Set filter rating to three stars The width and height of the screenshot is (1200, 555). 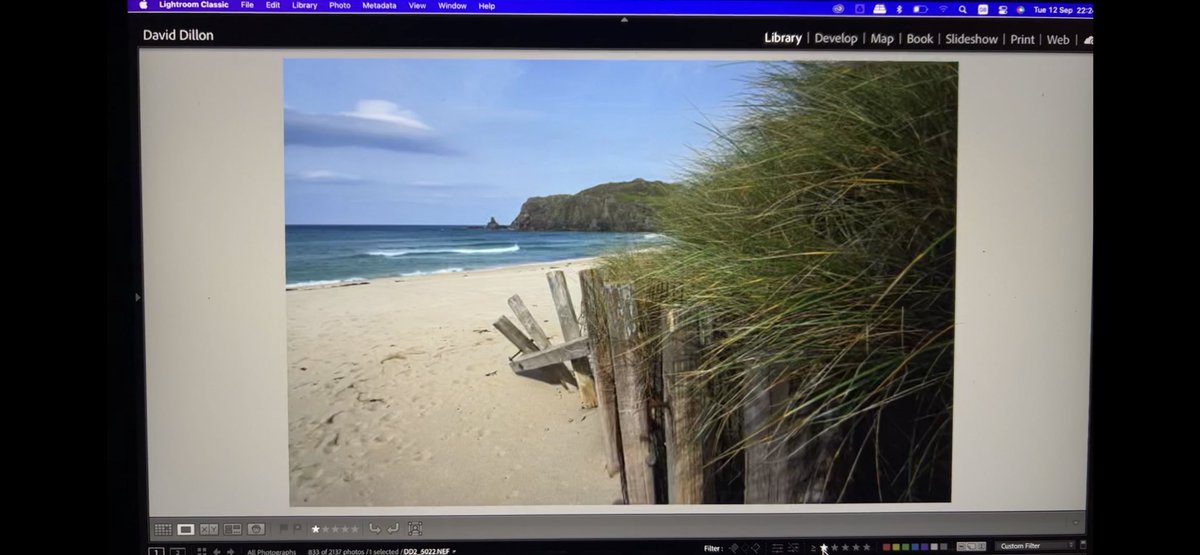coord(845,548)
